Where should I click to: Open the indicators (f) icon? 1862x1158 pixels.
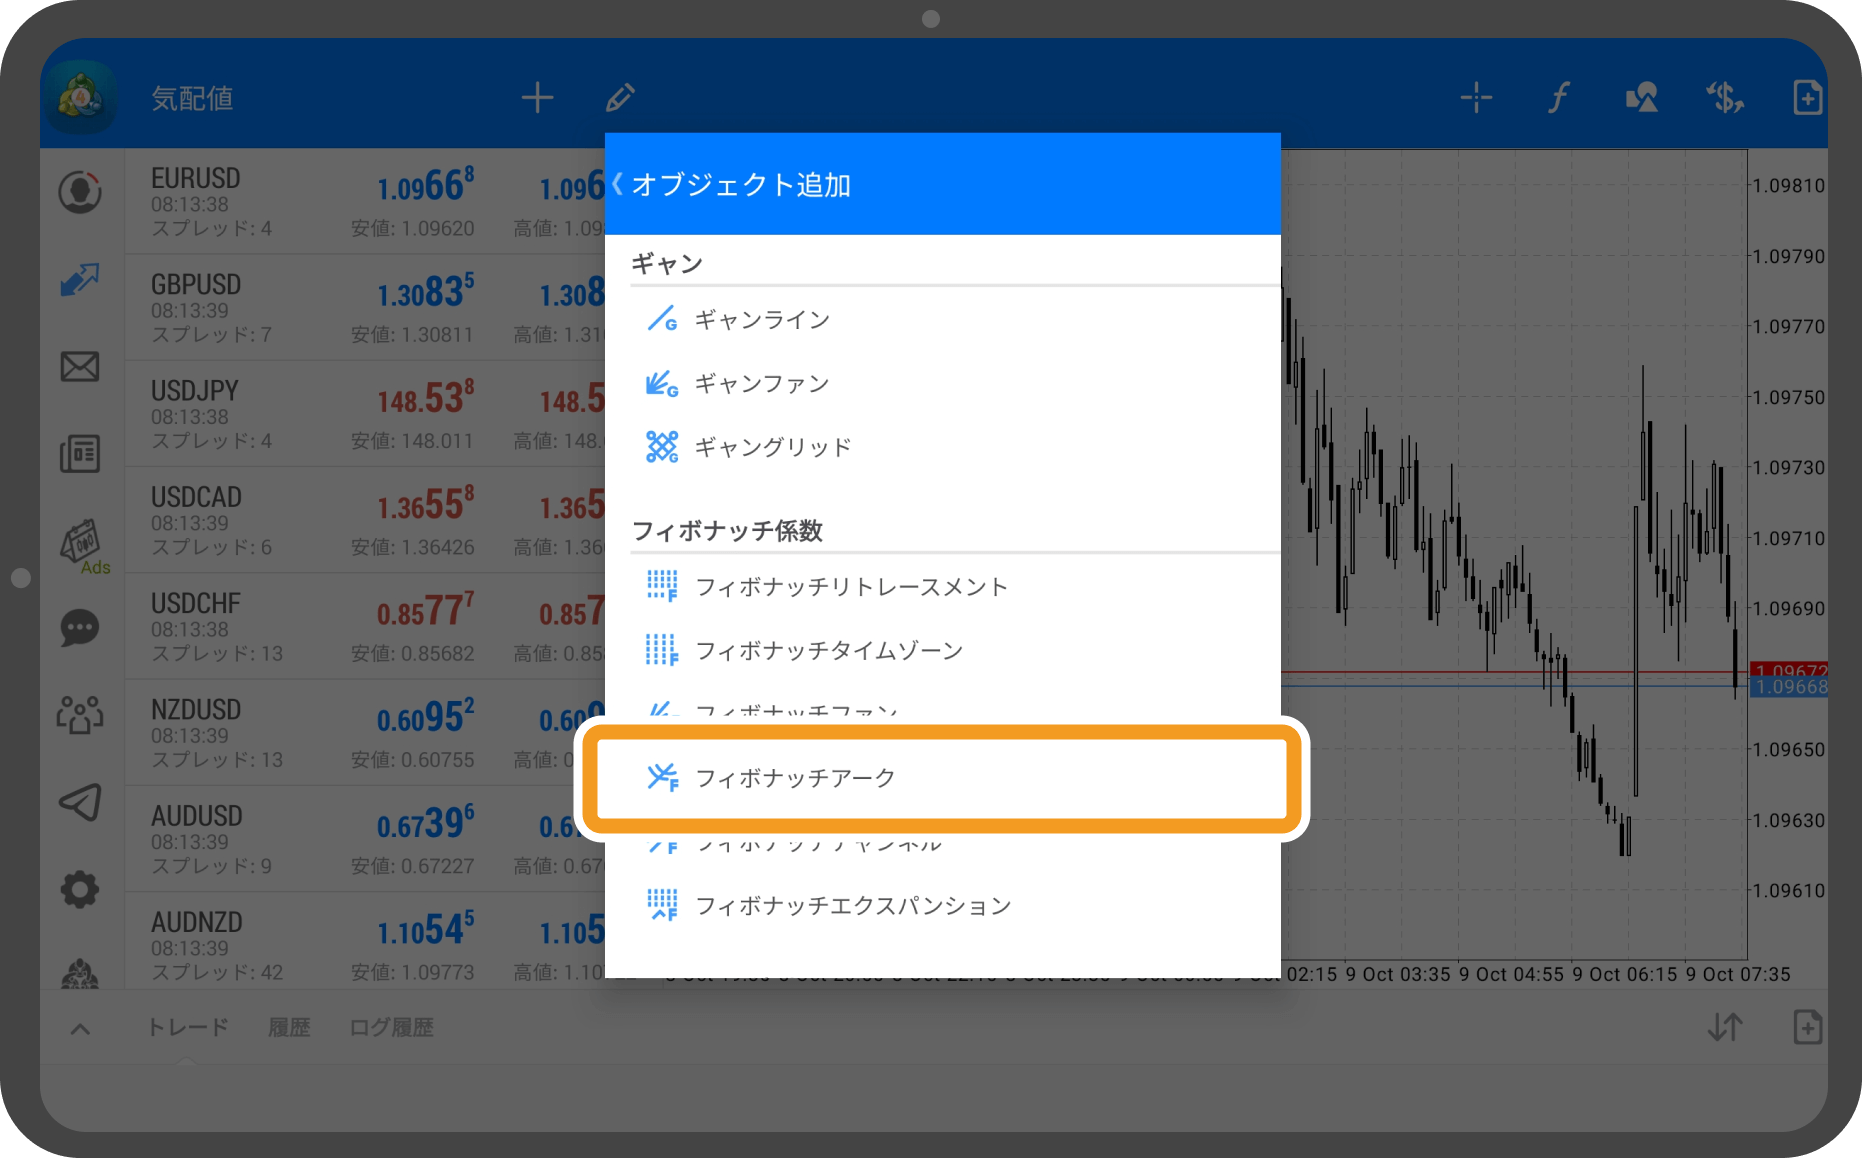[1557, 97]
